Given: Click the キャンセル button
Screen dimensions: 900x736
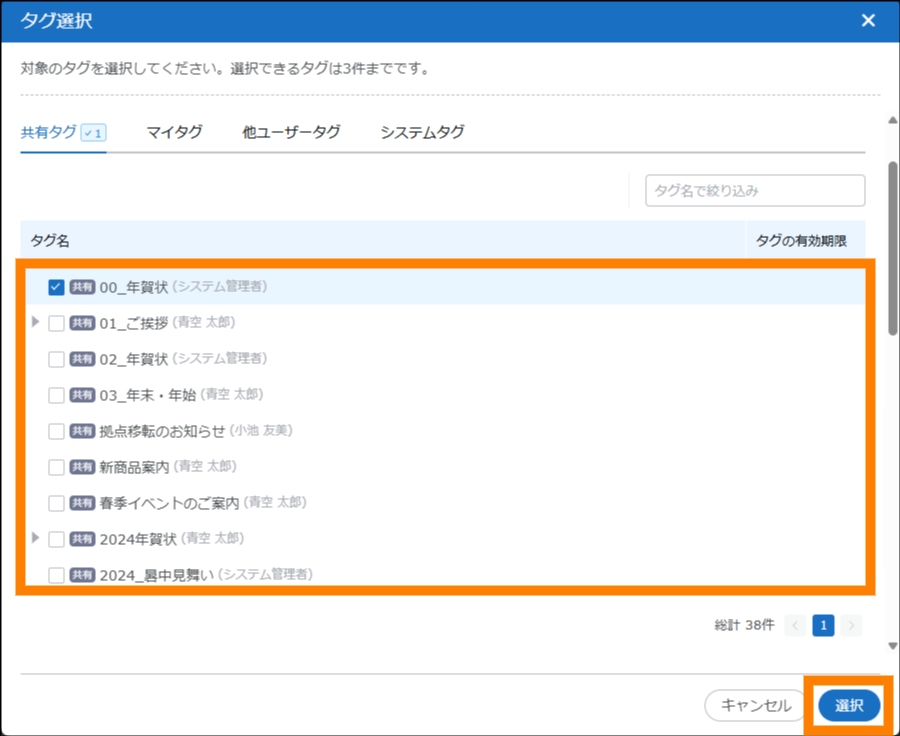Looking at the screenshot, I should click(x=755, y=705).
